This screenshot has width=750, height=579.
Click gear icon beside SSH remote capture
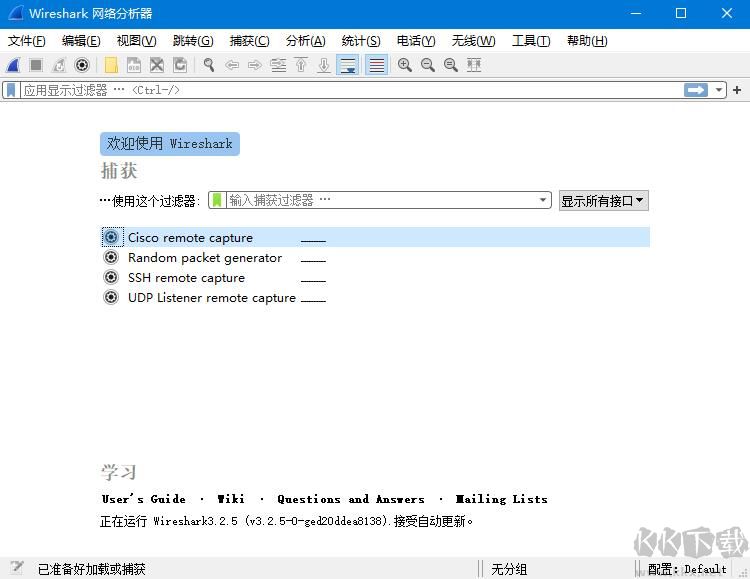pyautogui.click(x=111, y=277)
